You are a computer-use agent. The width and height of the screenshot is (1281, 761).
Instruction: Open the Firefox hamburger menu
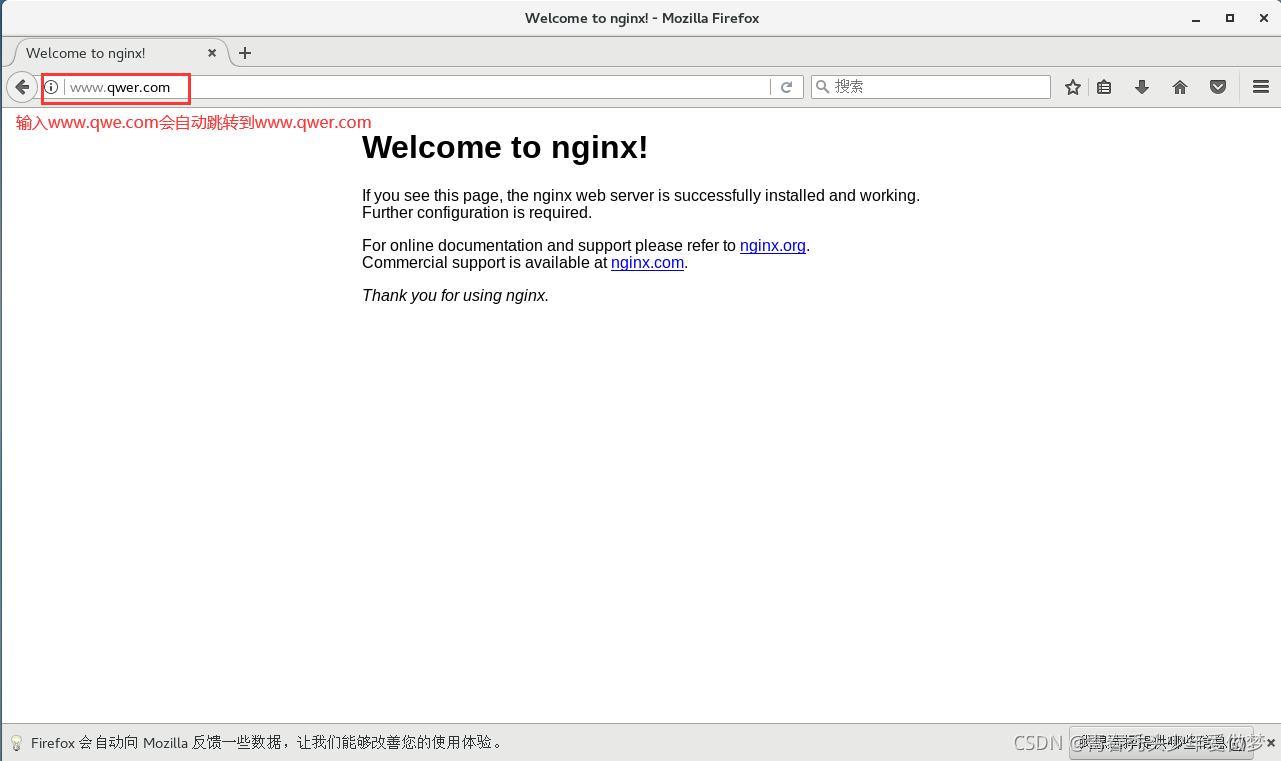[1261, 87]
